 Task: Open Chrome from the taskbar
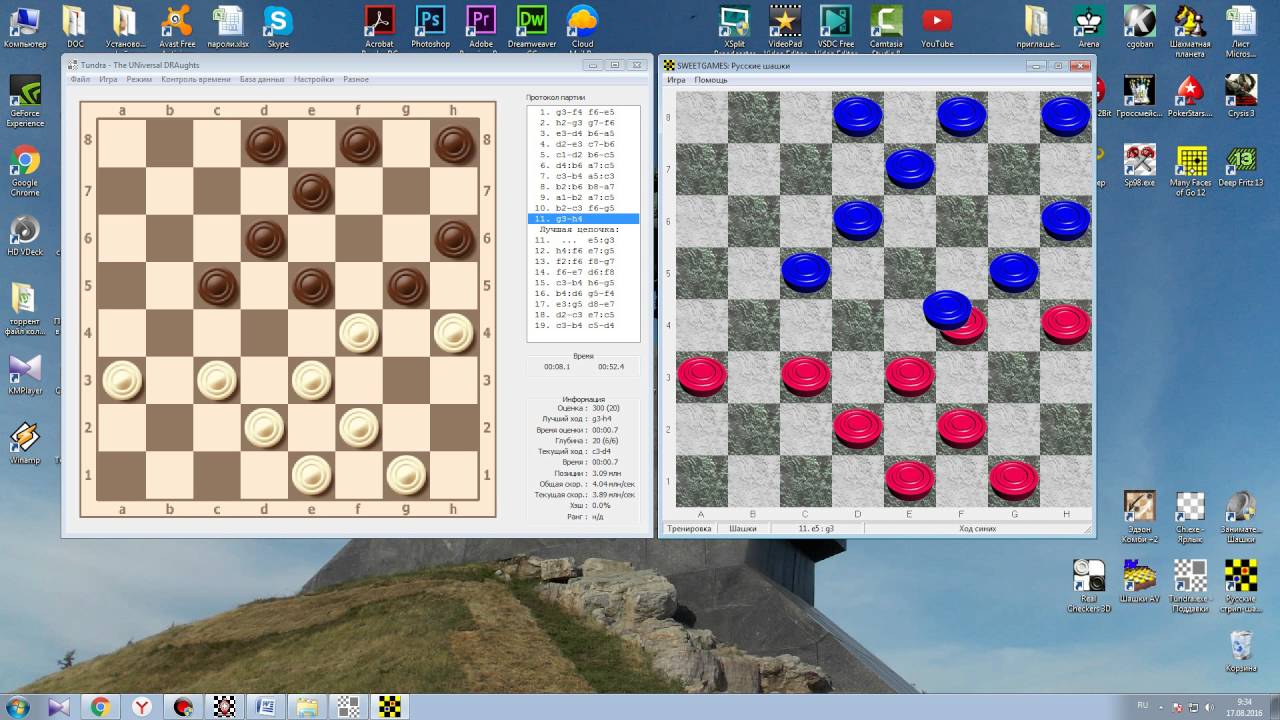coord(100,707)
